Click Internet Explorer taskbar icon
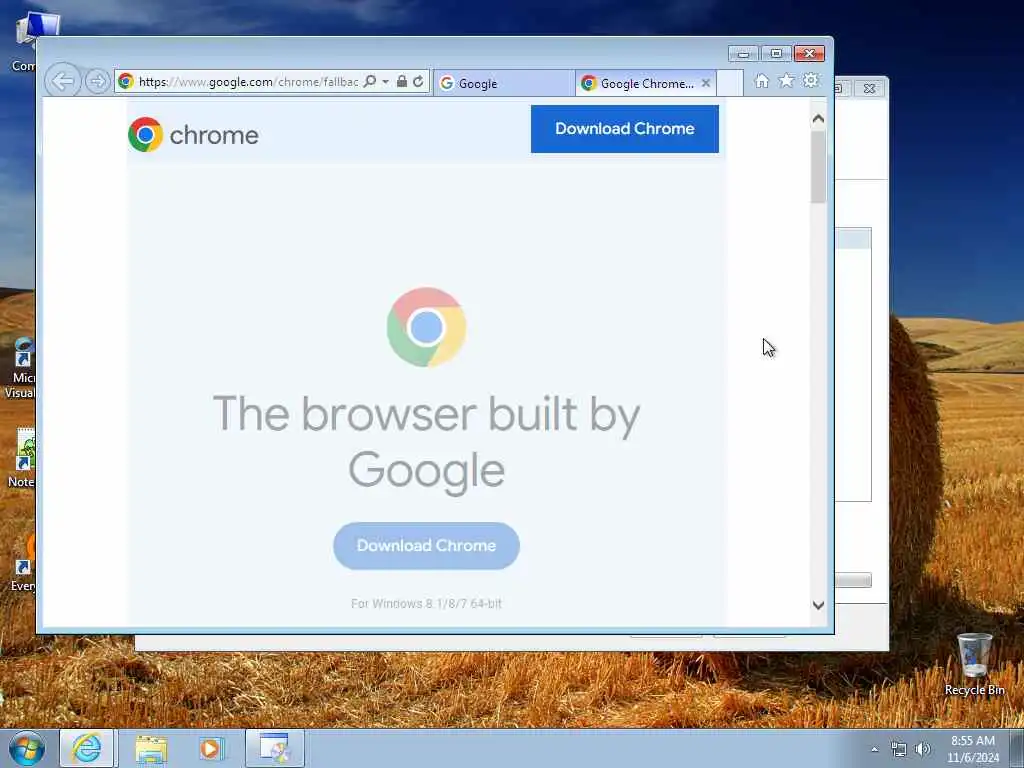Image resolution: width=1024 pixels, height=768 pixels. tap(87, 748)
